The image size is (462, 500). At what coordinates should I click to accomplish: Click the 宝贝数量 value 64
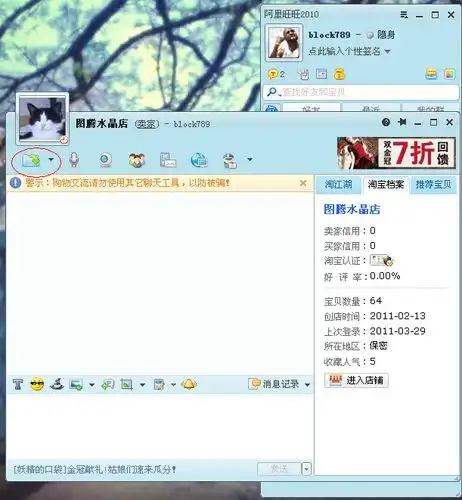click(x=376, y=301)
